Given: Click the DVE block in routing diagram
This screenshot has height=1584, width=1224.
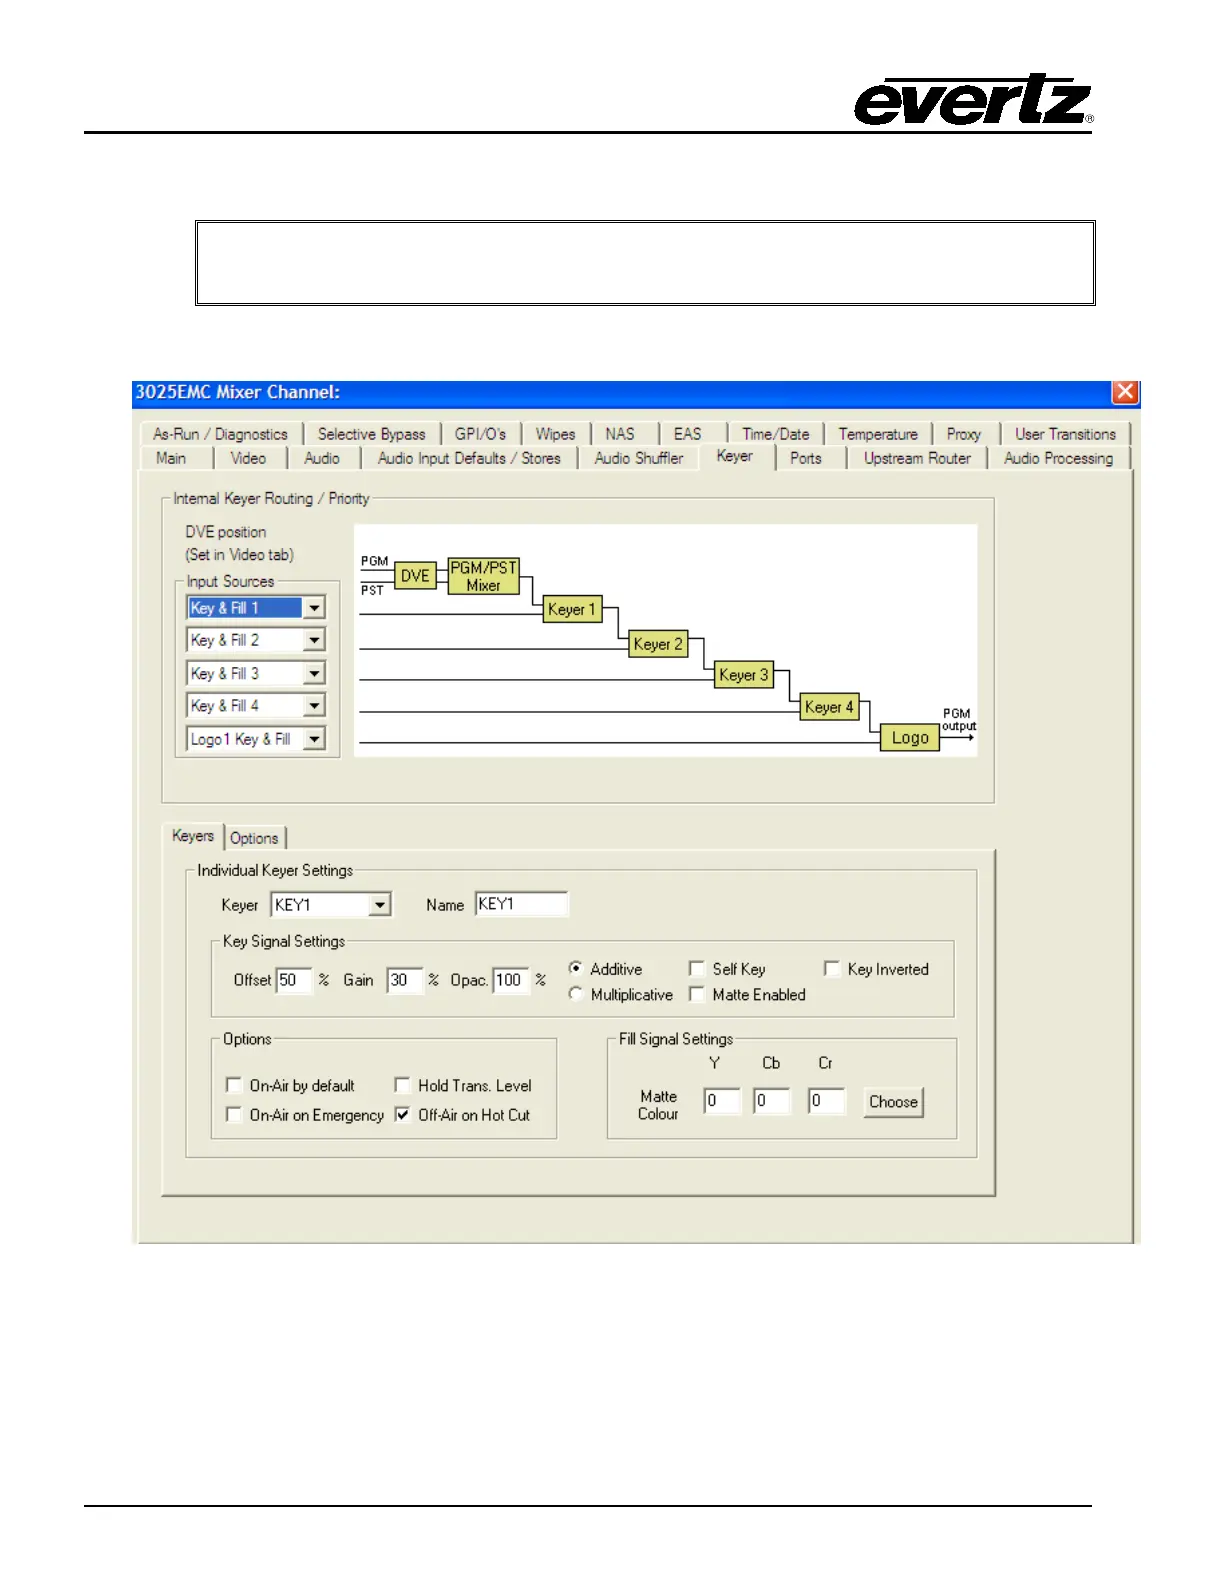Looking at the screenshot, I should (x=415, y=576).
